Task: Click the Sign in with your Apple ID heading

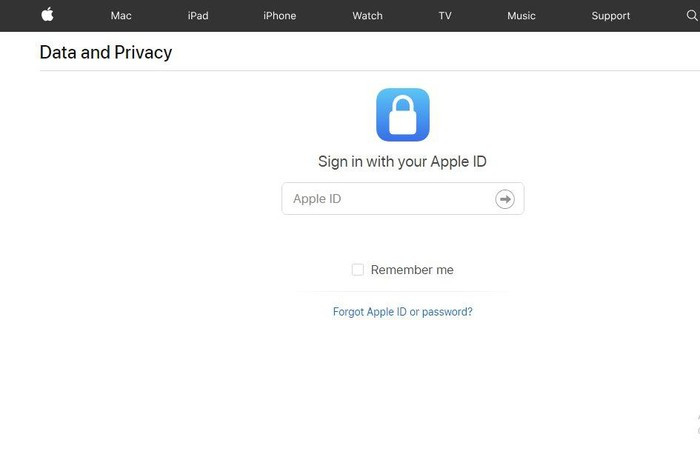Action: (x=402, y=162)
